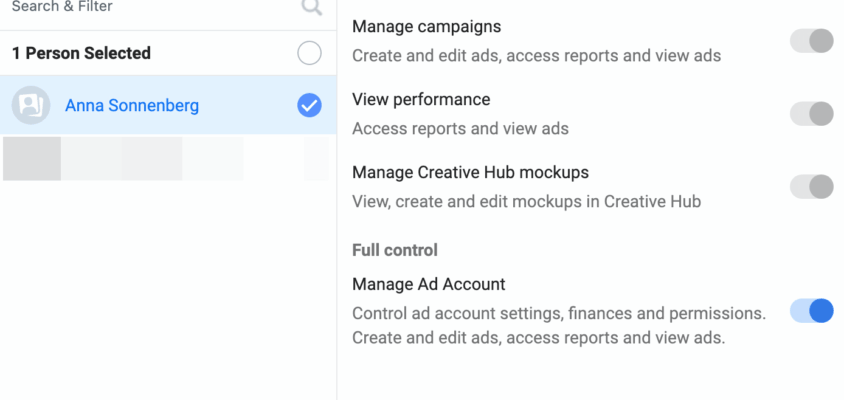Click the description under Manage campaigns
Screen dimensions: 844x400
[536, 56]
